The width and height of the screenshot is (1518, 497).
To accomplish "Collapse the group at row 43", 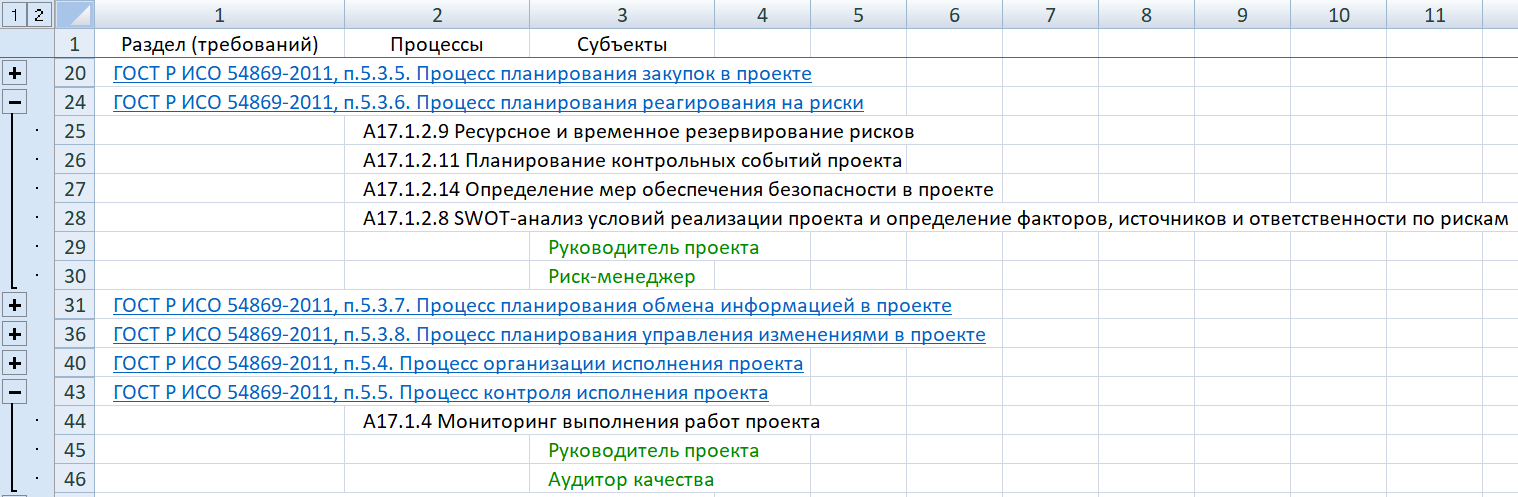I will tap(15, 392).
